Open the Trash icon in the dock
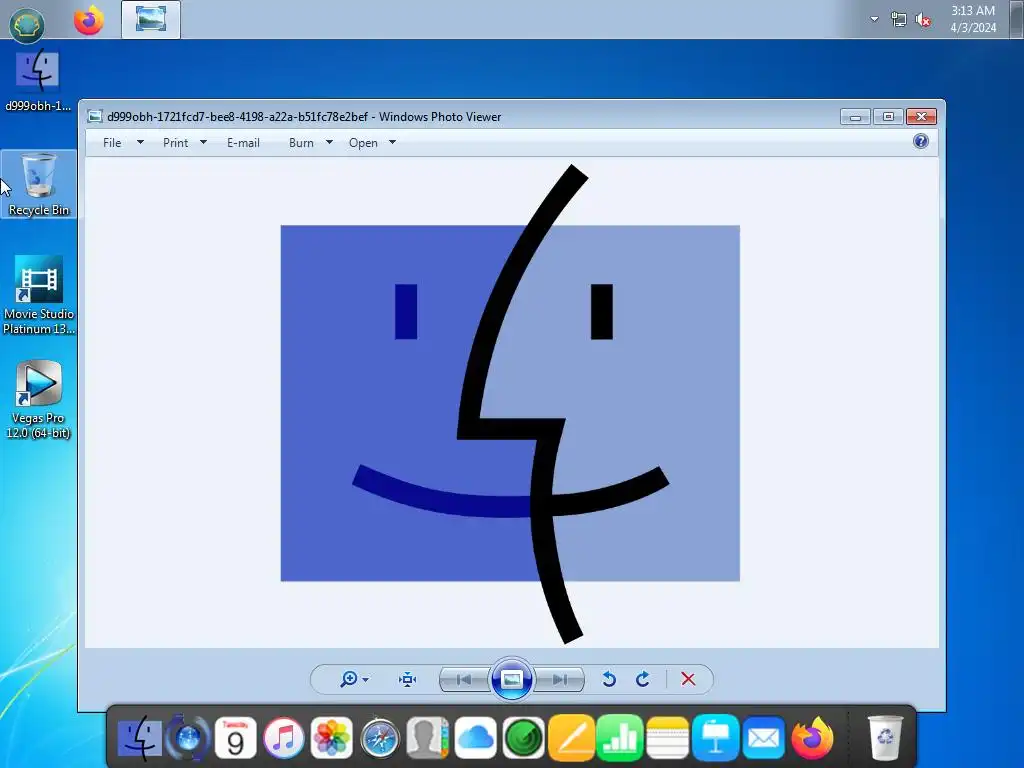The width and height of the screenshot is (1024, 768). 885,738
